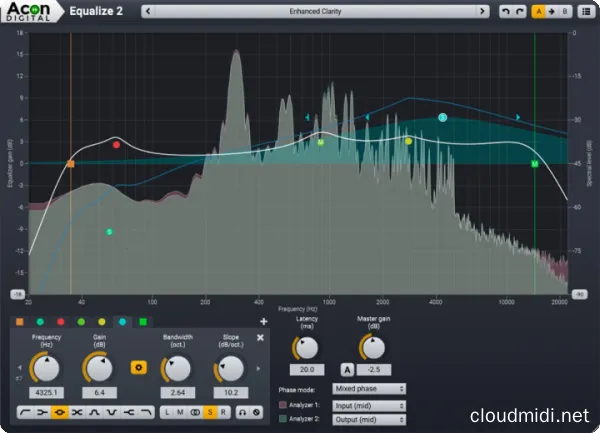
Task: Solo the band with the headphones icon
Action: point(242,412)
